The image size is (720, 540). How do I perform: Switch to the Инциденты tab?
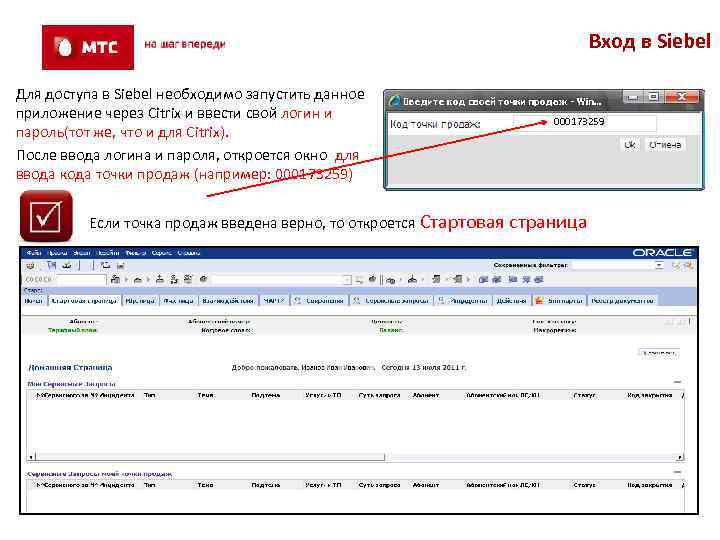(x=462, y=301)
